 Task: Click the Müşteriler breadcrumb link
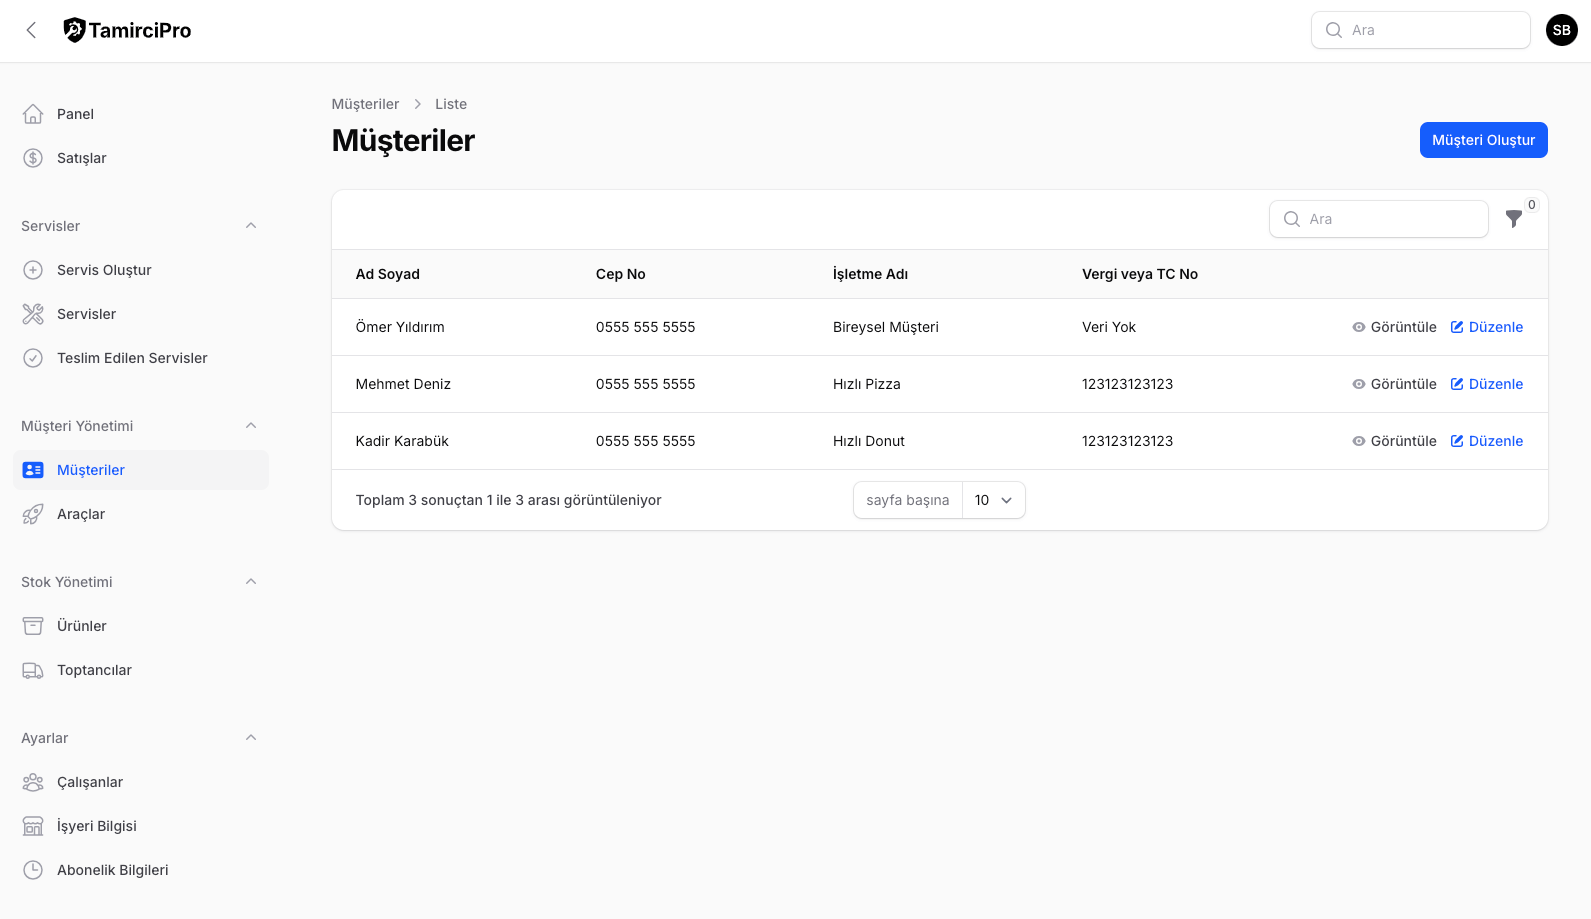pyautogui.click(x=365, y=104)
